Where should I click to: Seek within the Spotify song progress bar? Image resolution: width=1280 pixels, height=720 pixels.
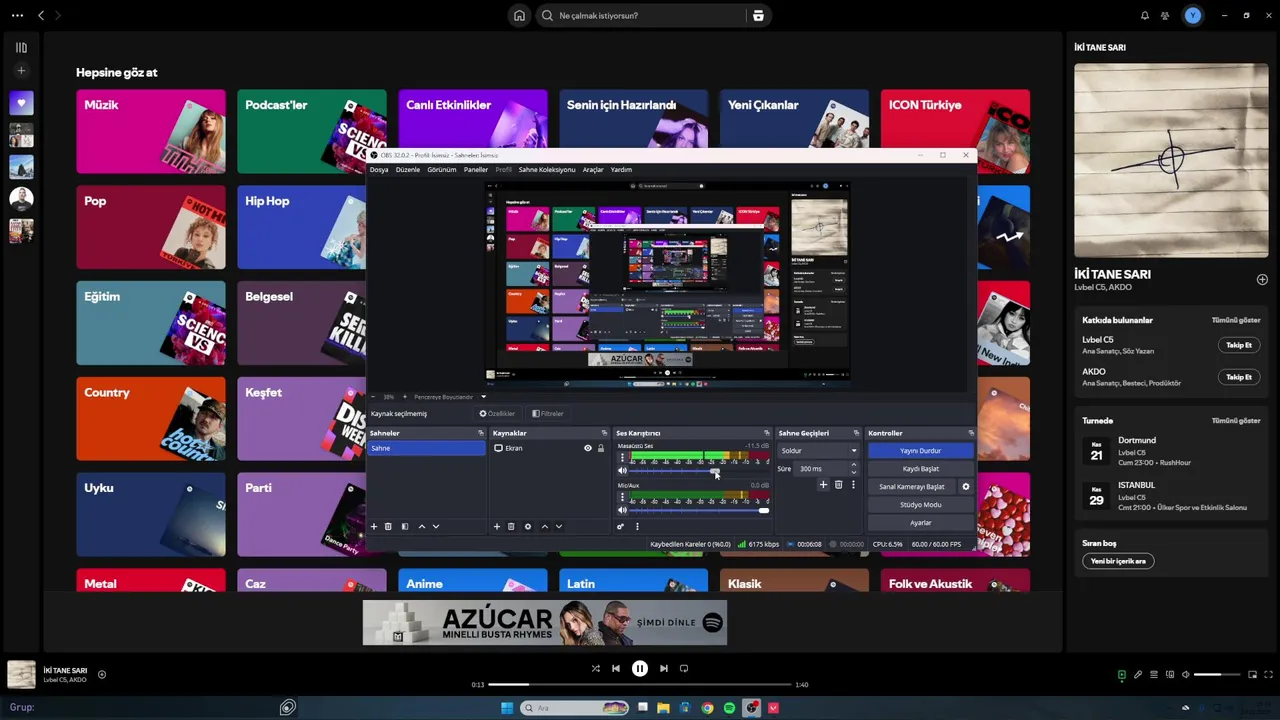pos(640,685)
